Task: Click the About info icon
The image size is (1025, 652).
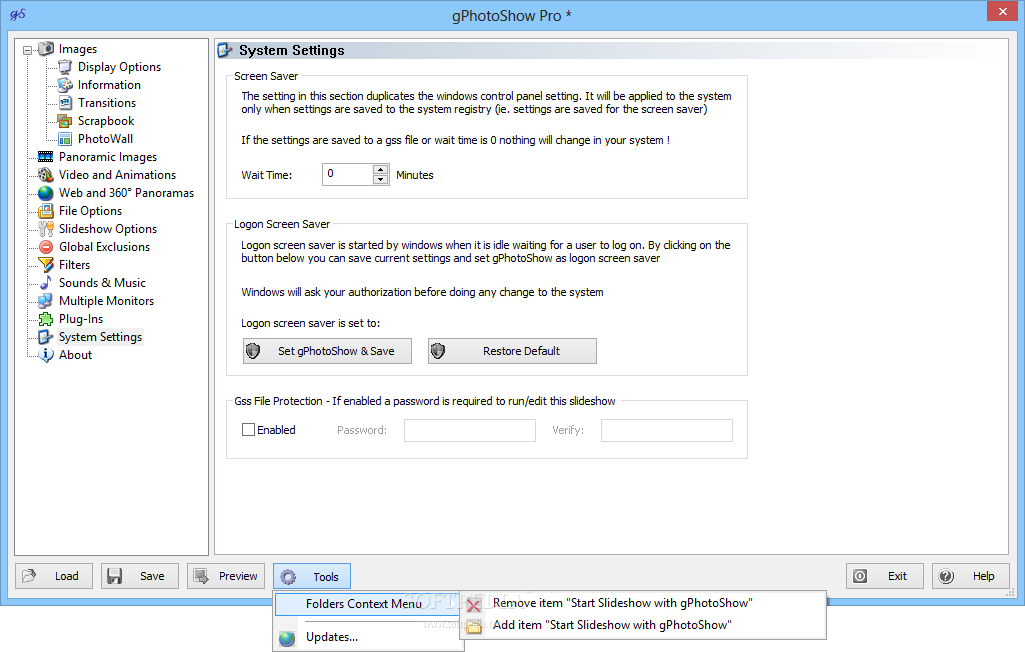Action: point(46,355)
